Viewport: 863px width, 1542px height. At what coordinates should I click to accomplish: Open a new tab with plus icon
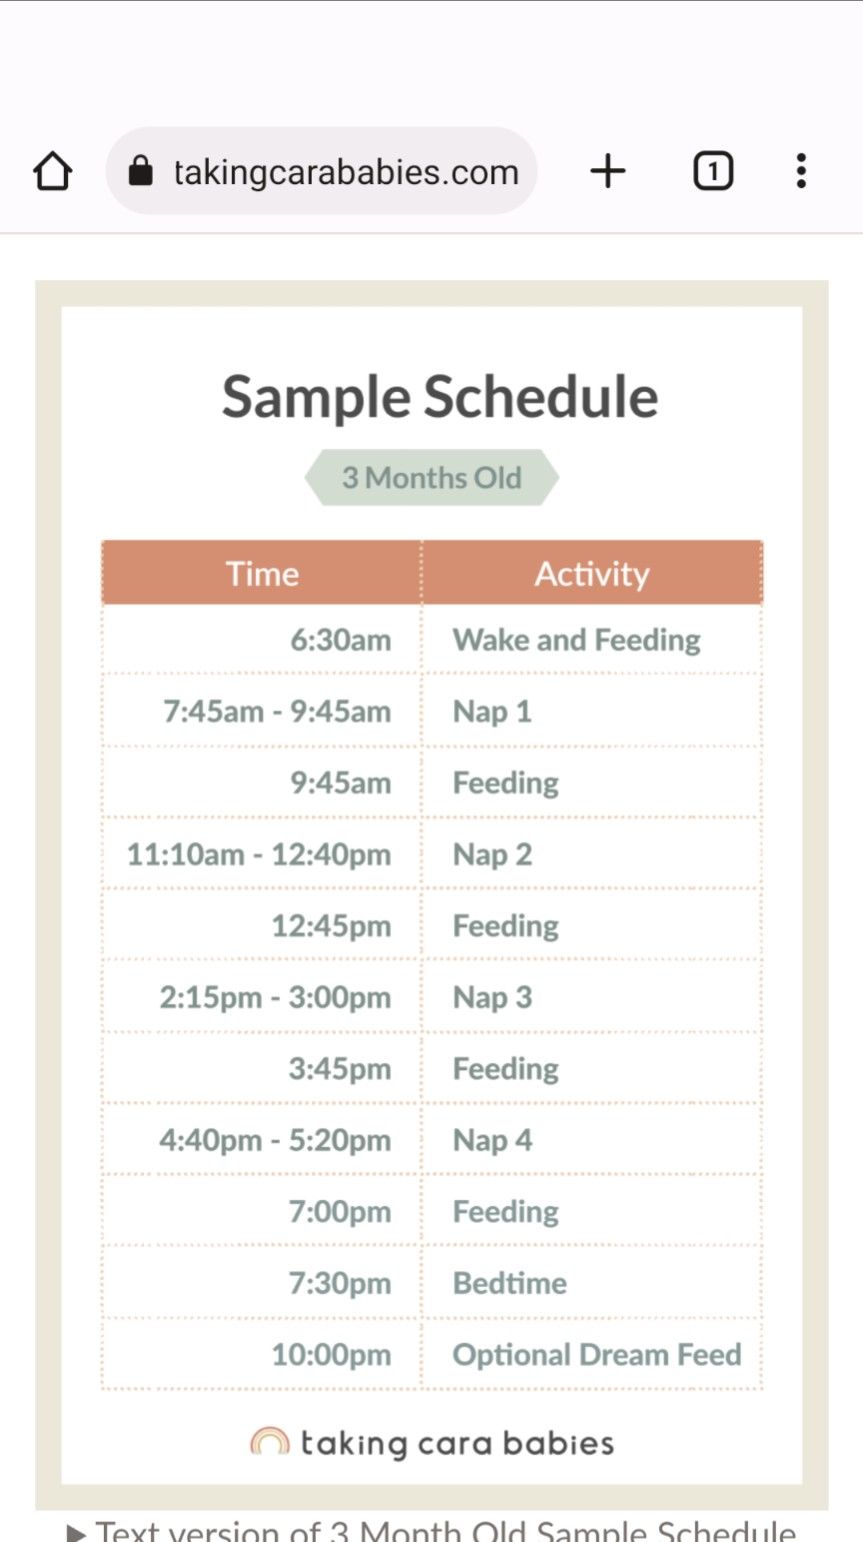coord(607,172)
